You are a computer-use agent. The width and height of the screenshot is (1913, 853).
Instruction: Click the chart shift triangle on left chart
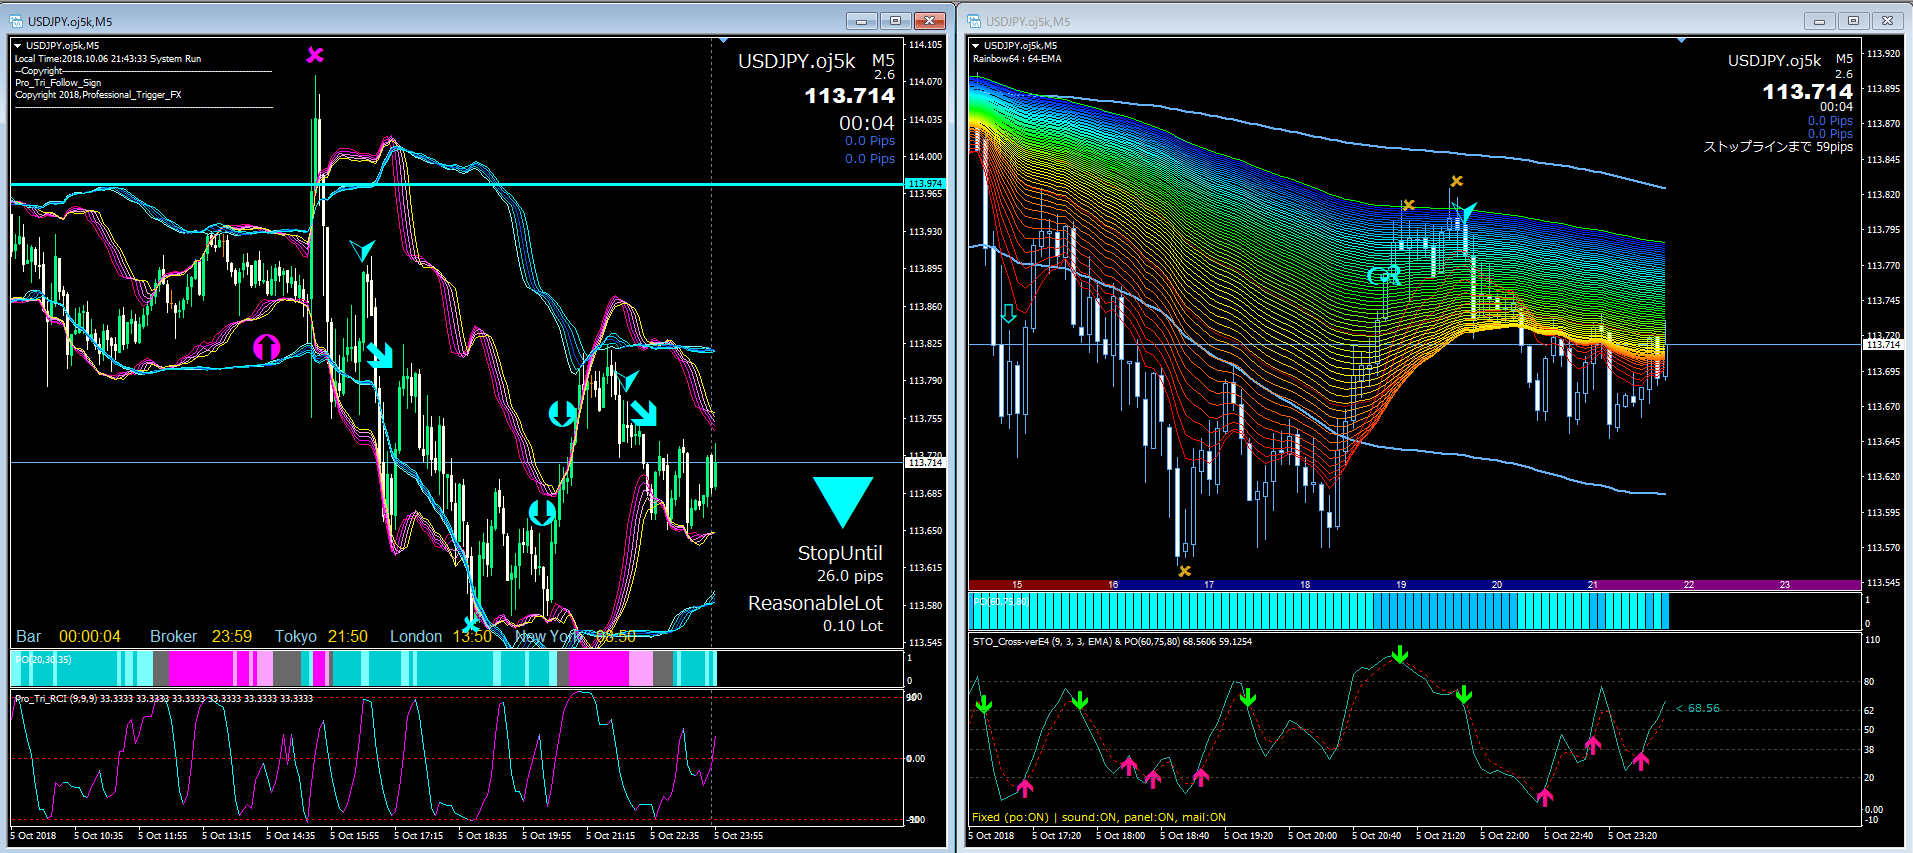pyautogui.click(x=723, y=41)
